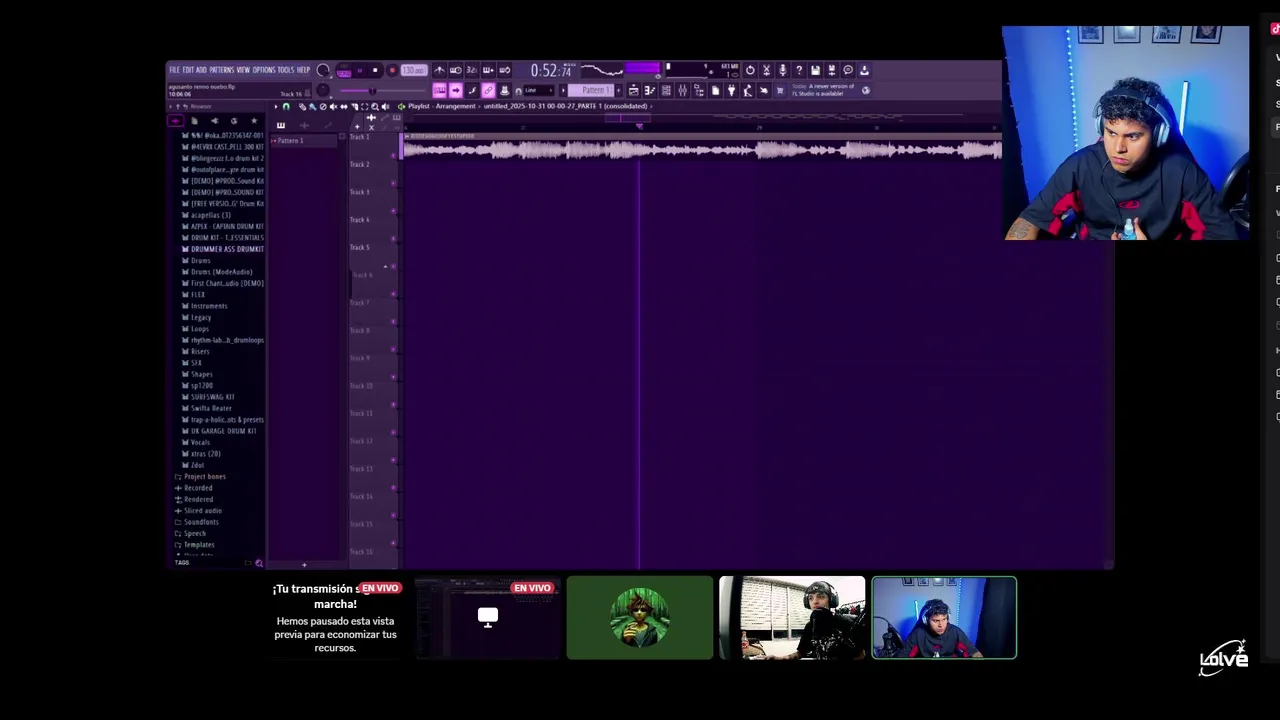Click the save project floppy icon
Viewport: 1280px width, 720px height.
(815, 70)
